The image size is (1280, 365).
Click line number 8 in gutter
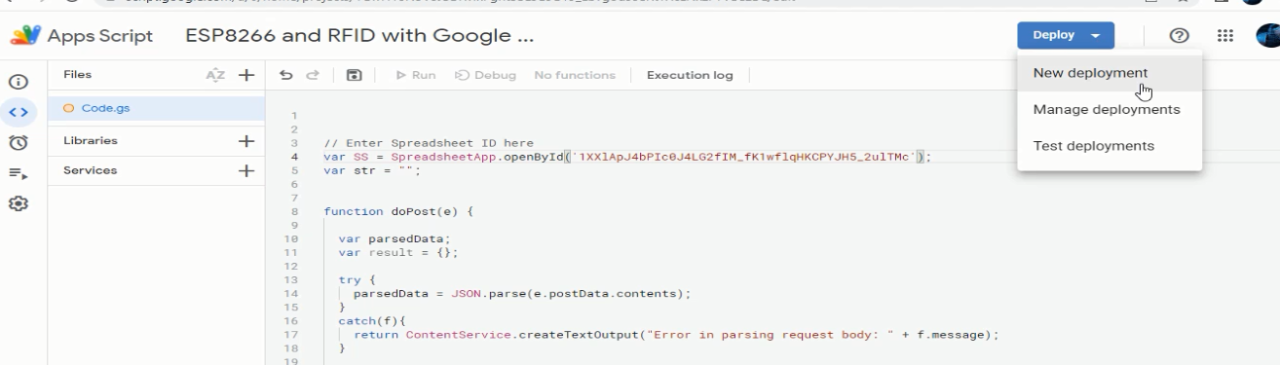295,212
